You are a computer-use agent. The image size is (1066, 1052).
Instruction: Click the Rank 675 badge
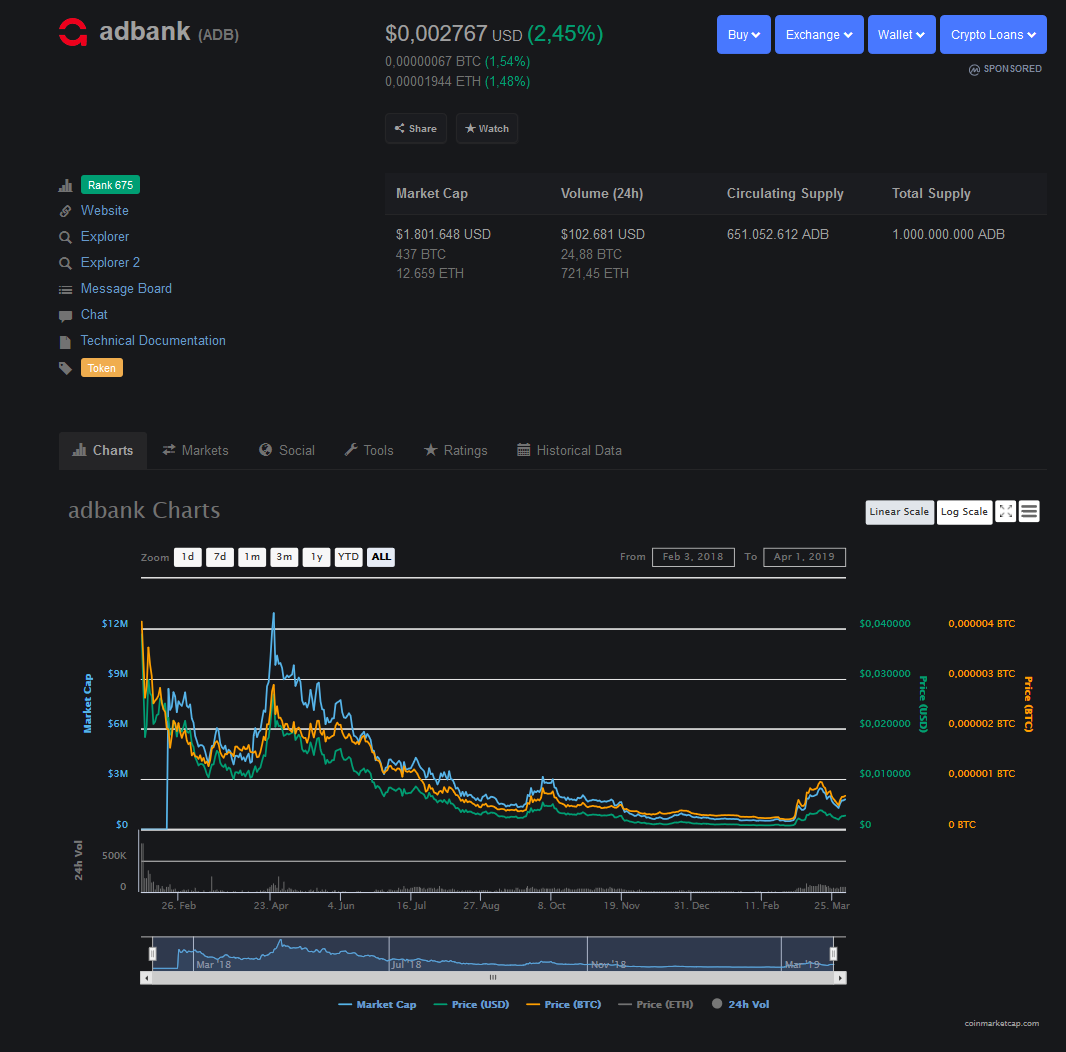coord(110,185)
